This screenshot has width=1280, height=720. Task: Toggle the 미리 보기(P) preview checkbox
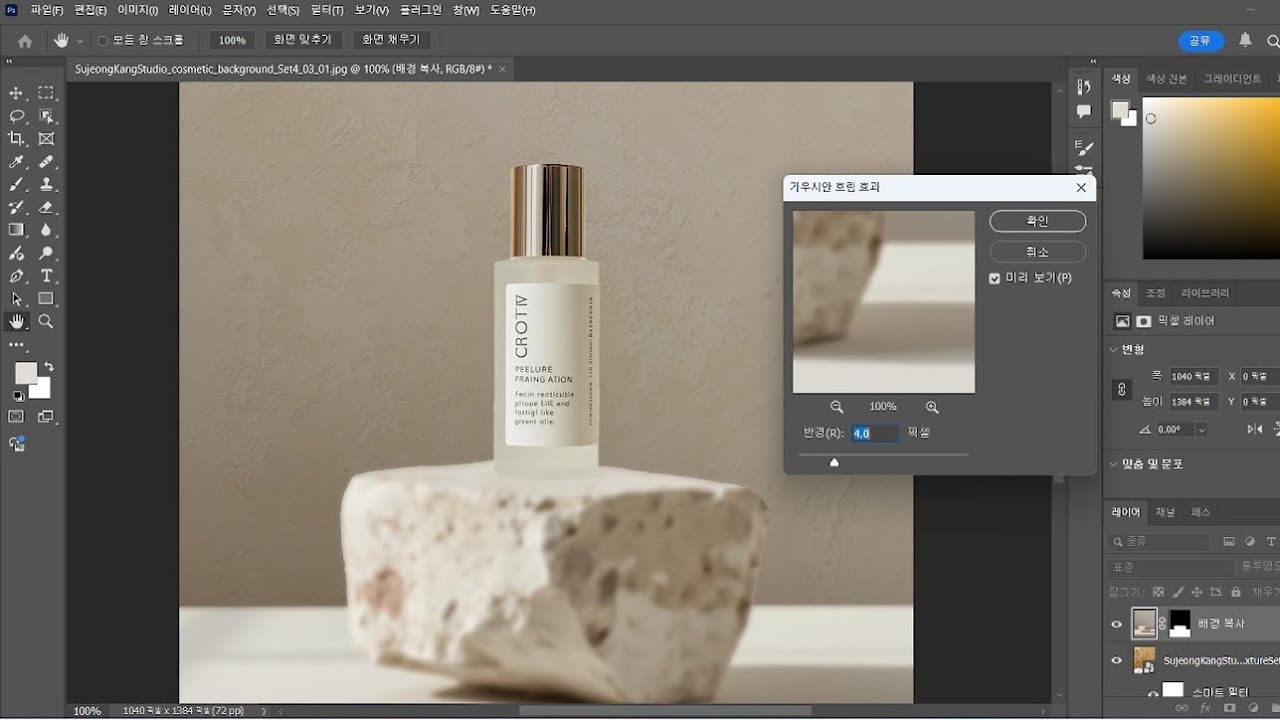995,278
